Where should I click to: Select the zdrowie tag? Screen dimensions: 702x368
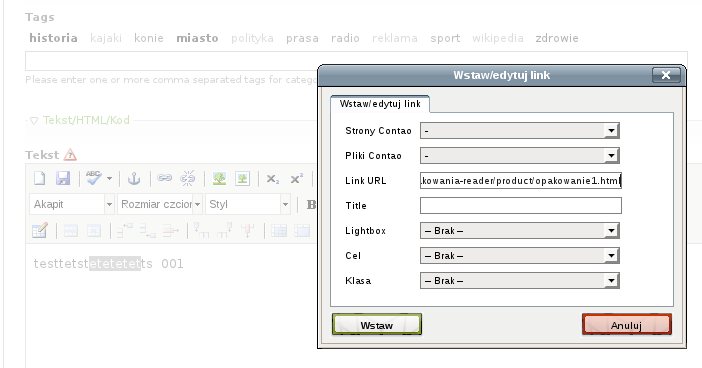[556, 38]
